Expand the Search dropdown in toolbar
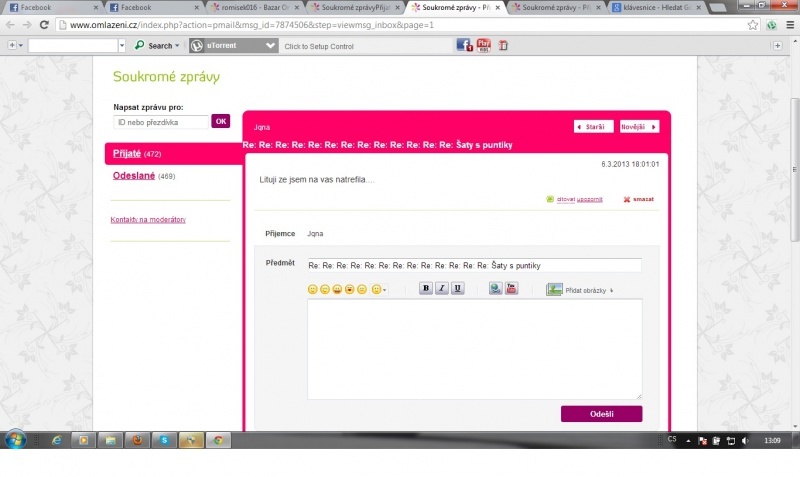Viewport: 800px width, 477px height. pos(177,46)
